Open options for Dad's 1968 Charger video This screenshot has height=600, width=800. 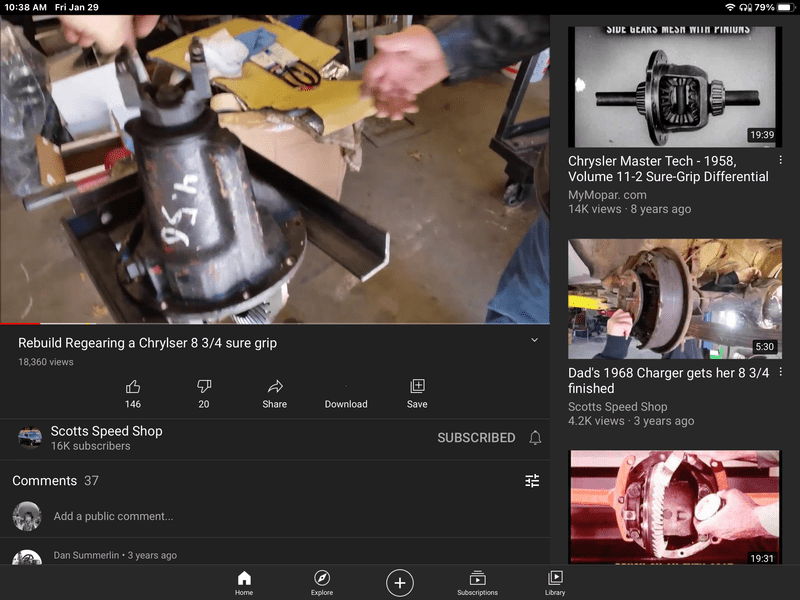coord(780,373)
